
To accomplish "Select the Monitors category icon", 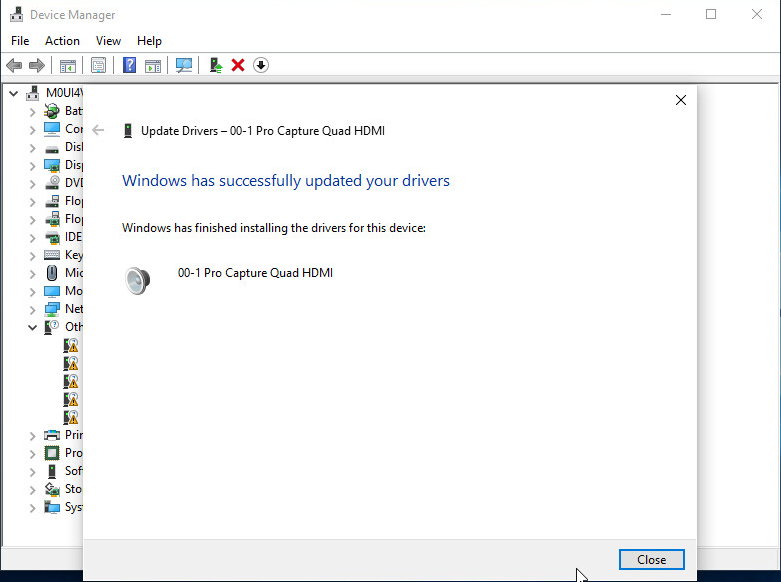I will [x=52, y=291].
